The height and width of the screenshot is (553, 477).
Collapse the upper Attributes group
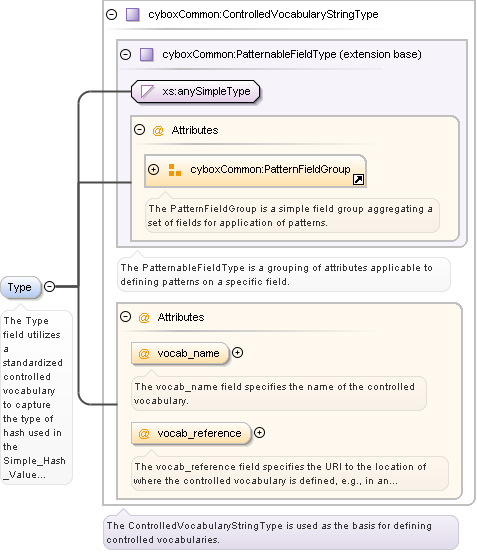tap(140, 130)
